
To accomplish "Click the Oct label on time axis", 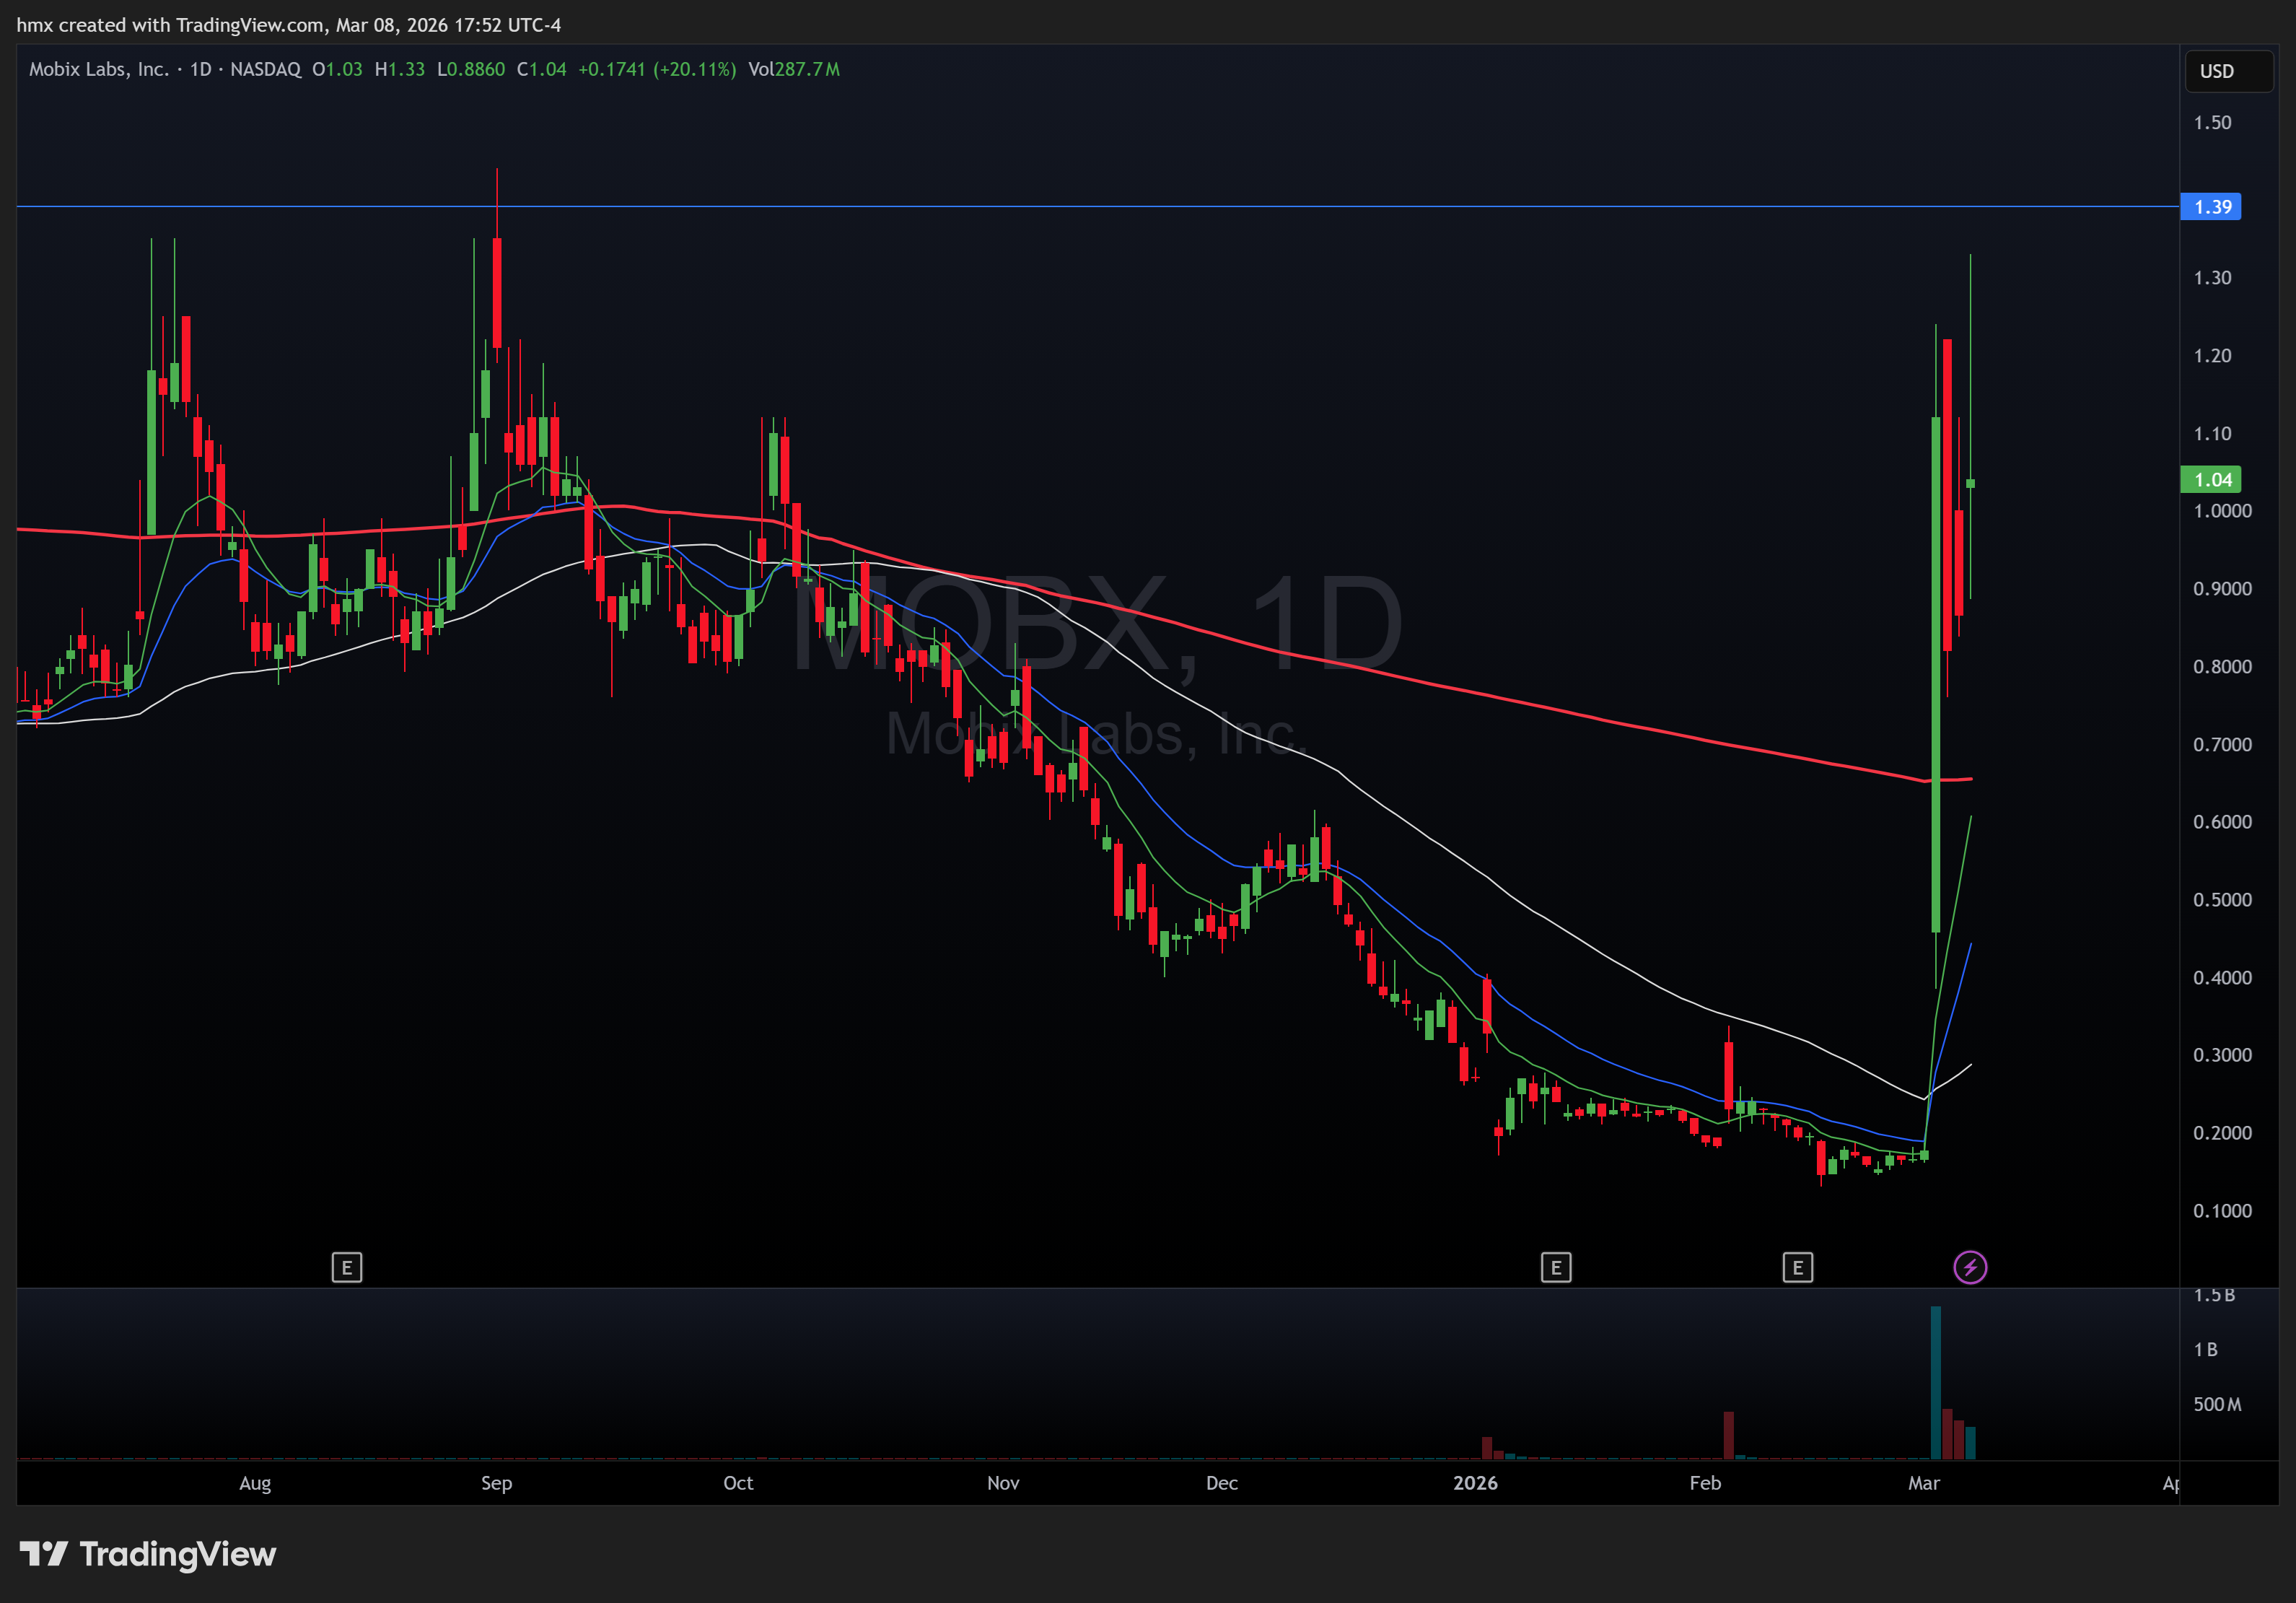I will (x=738, y=1482).
